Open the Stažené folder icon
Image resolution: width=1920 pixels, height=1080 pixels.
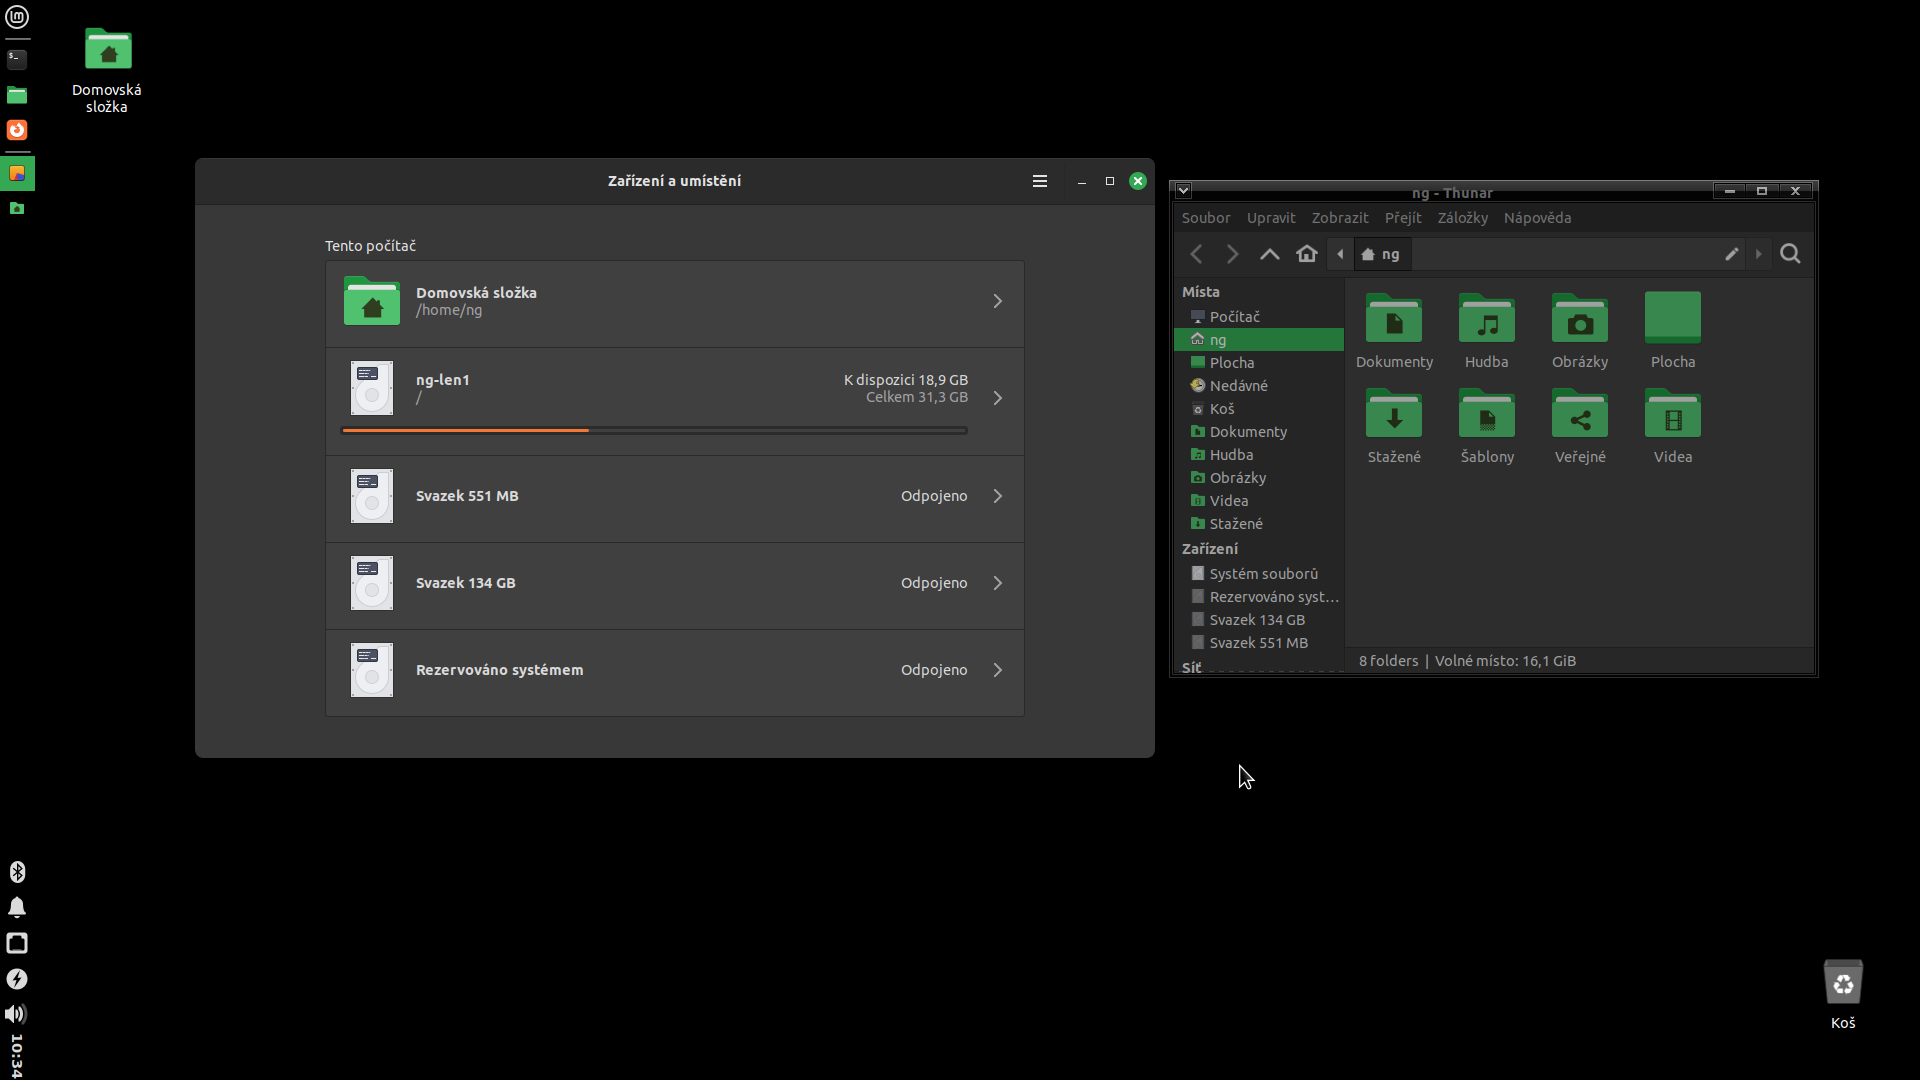(x=1393, y=417)
